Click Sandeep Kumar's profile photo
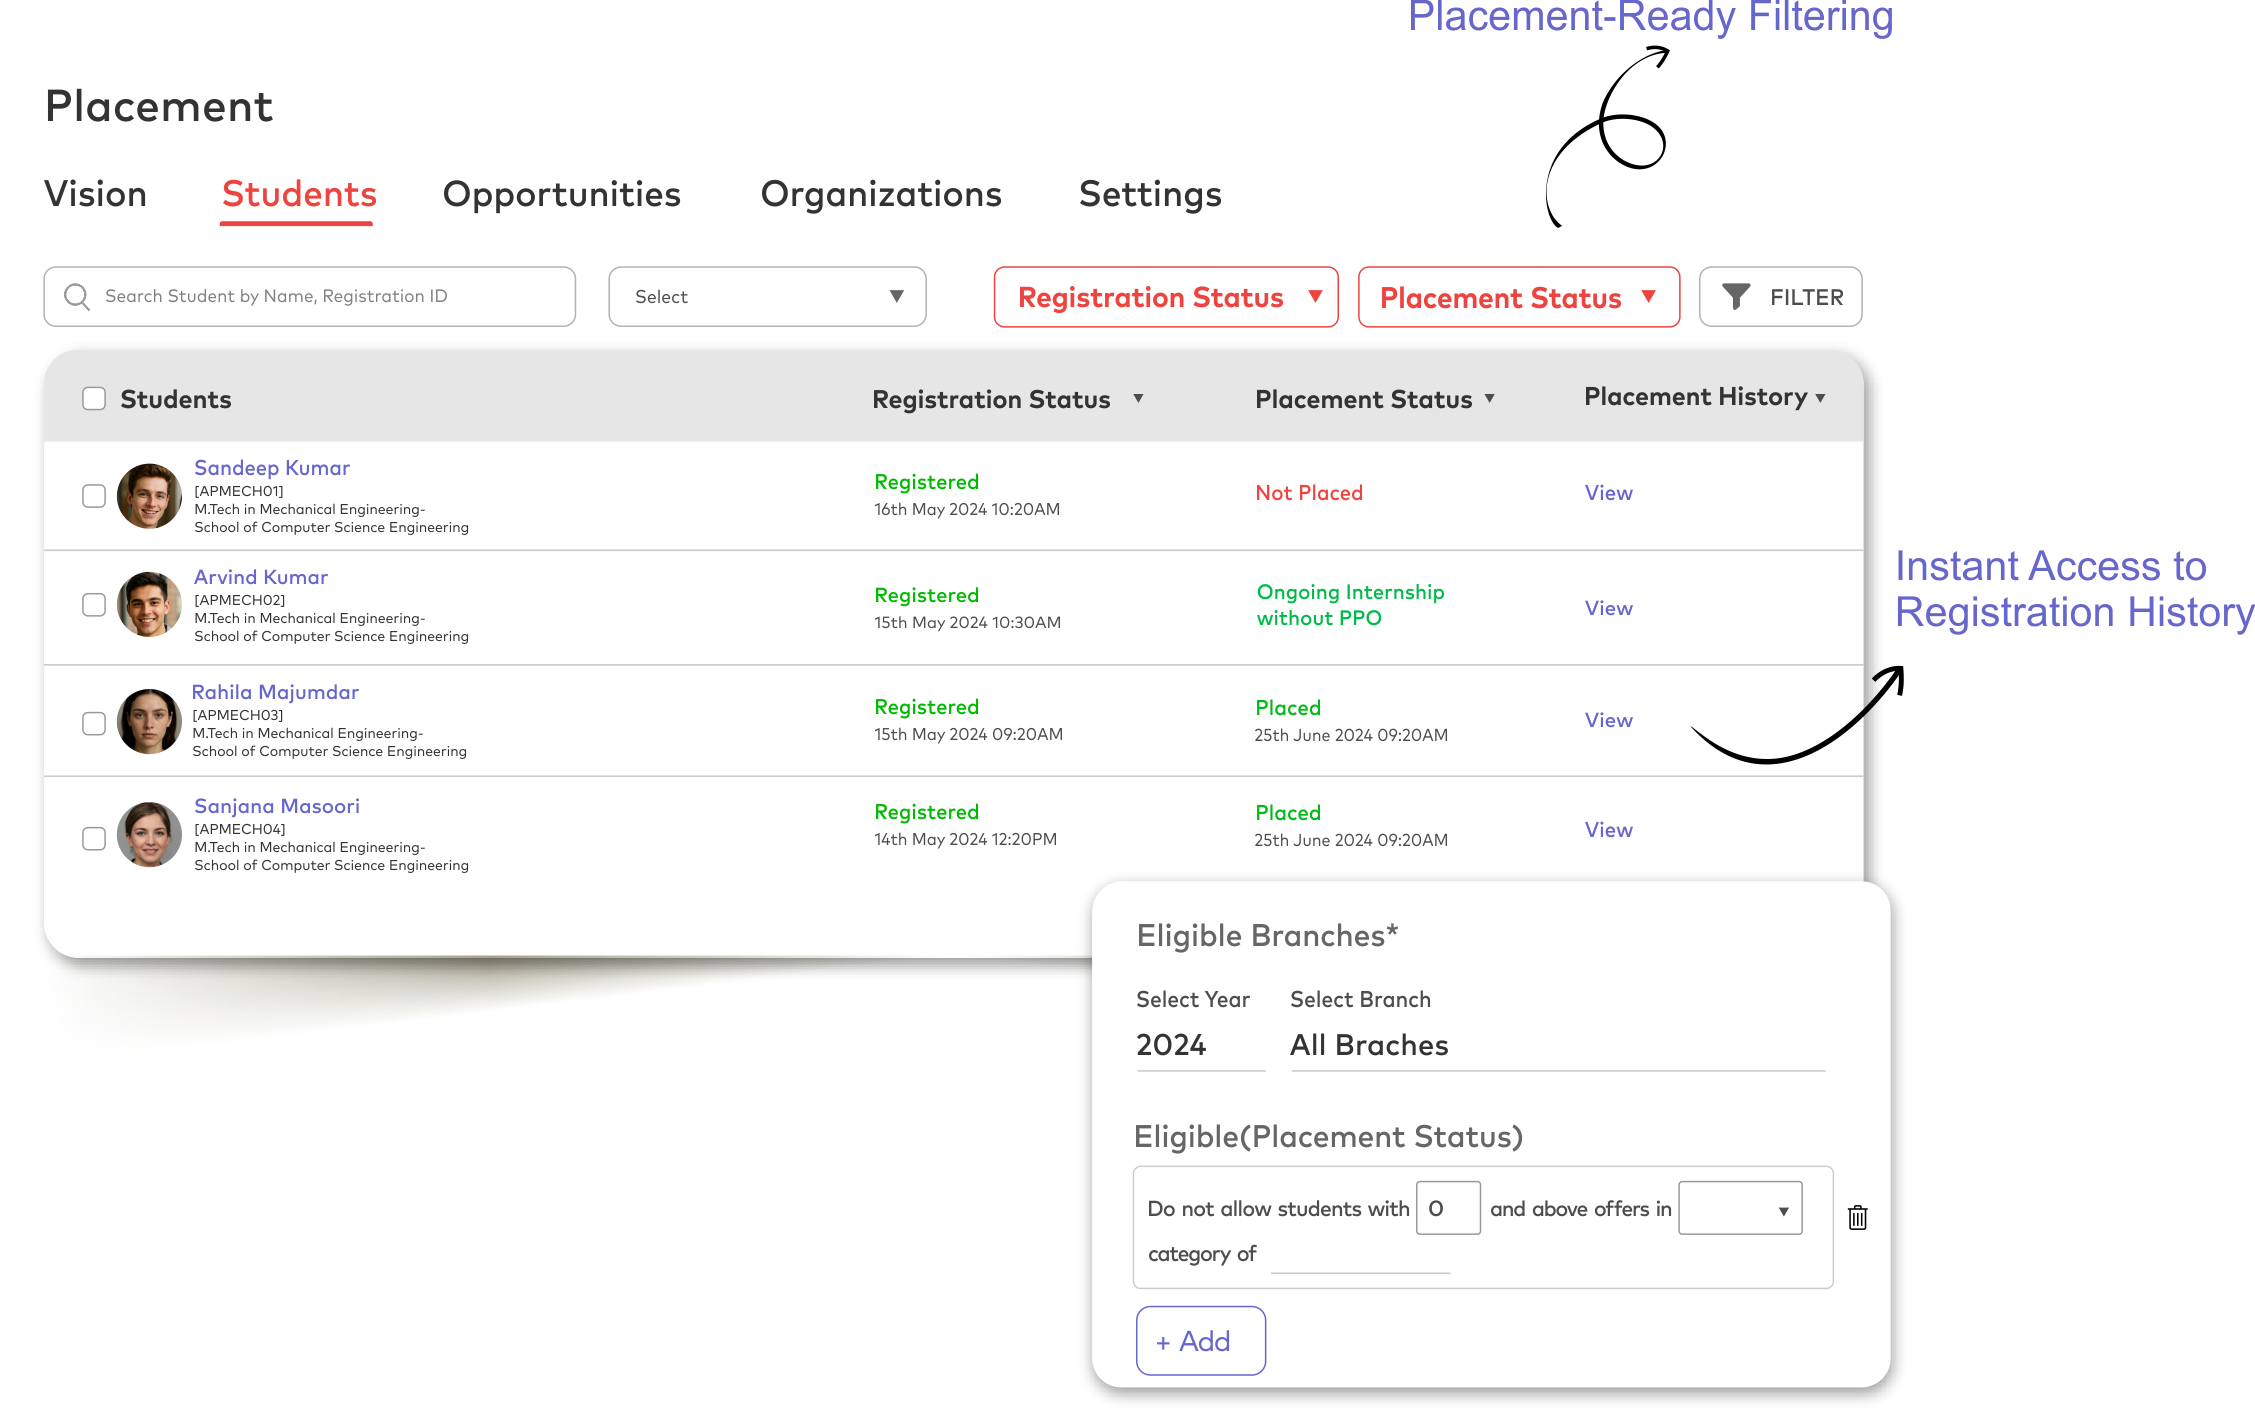Screen dimensions: 2255x1419 [149, 496]
